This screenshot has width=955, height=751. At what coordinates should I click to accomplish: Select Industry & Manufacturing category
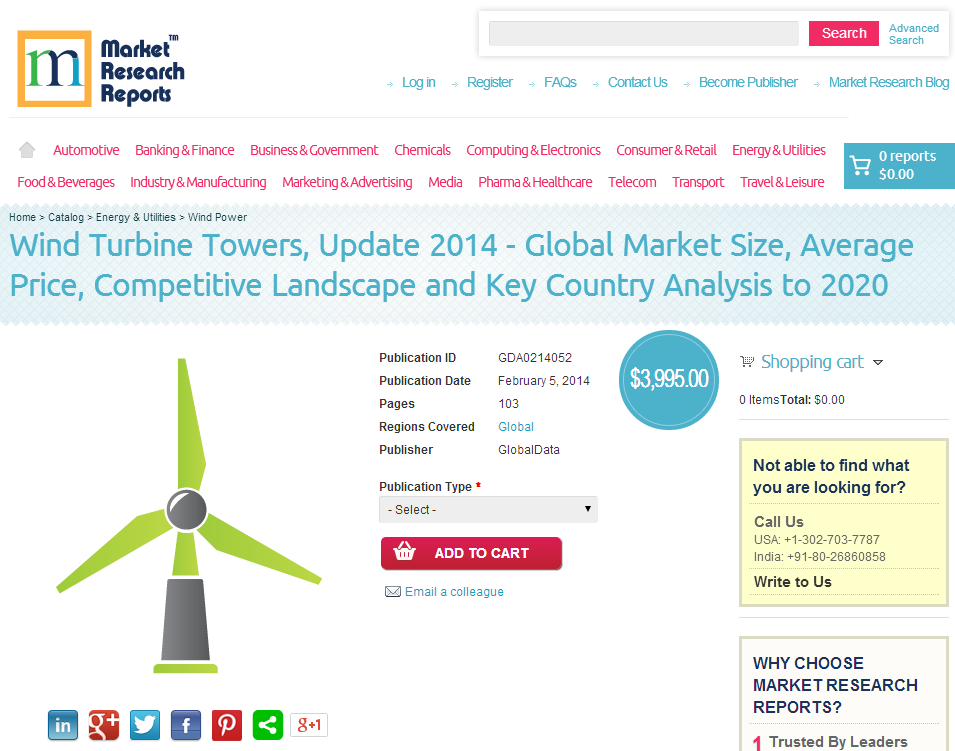point(198,182)
